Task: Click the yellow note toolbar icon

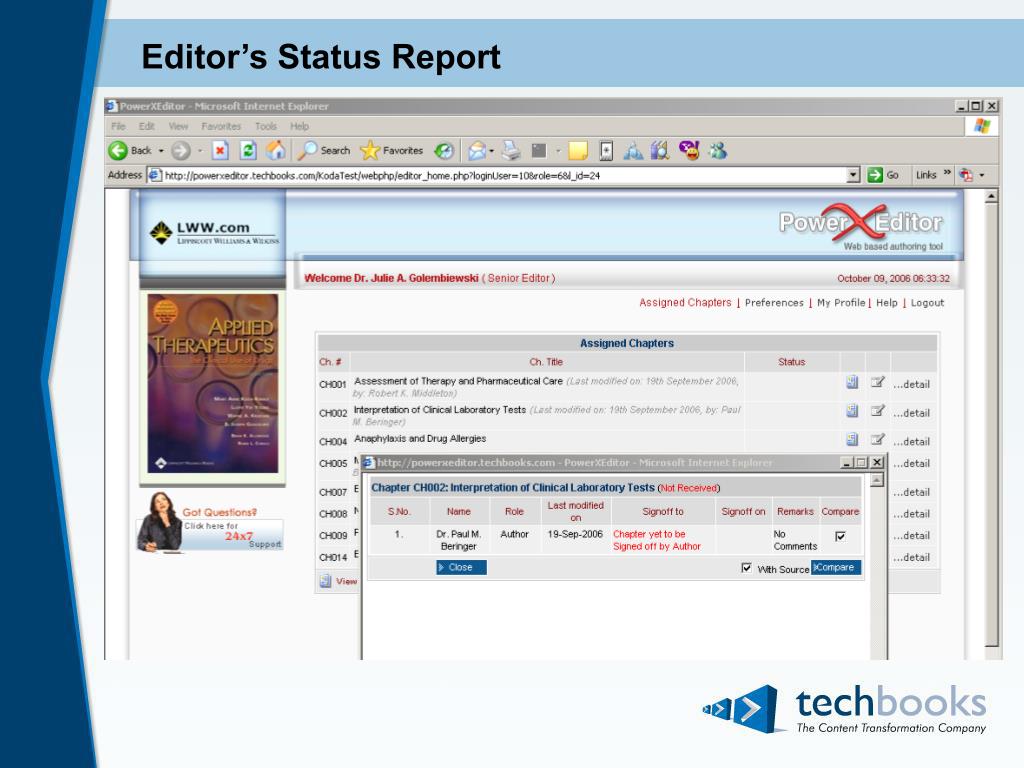Action: 578,151
